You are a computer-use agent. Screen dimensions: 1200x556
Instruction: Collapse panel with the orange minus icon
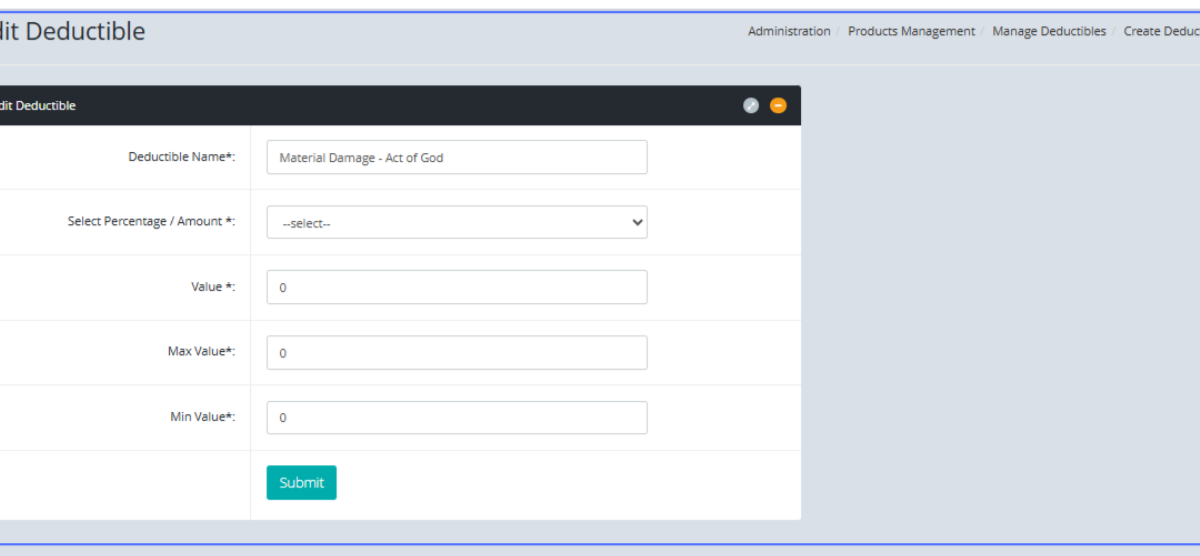click(x=778, y=105)
